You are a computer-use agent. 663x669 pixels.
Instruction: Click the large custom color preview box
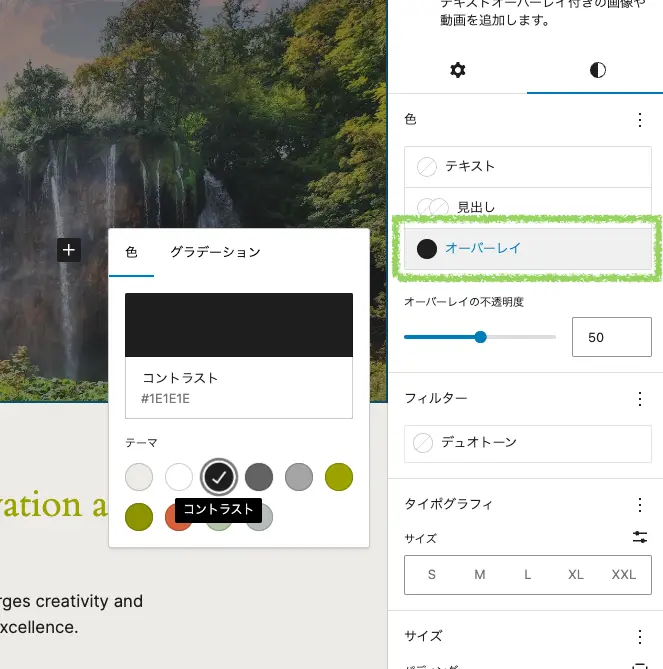pyautogui.click(x=238, y=325)
